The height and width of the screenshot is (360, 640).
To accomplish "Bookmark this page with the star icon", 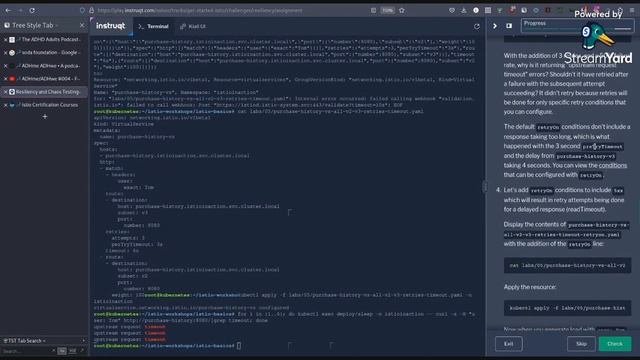I will 402,10.
